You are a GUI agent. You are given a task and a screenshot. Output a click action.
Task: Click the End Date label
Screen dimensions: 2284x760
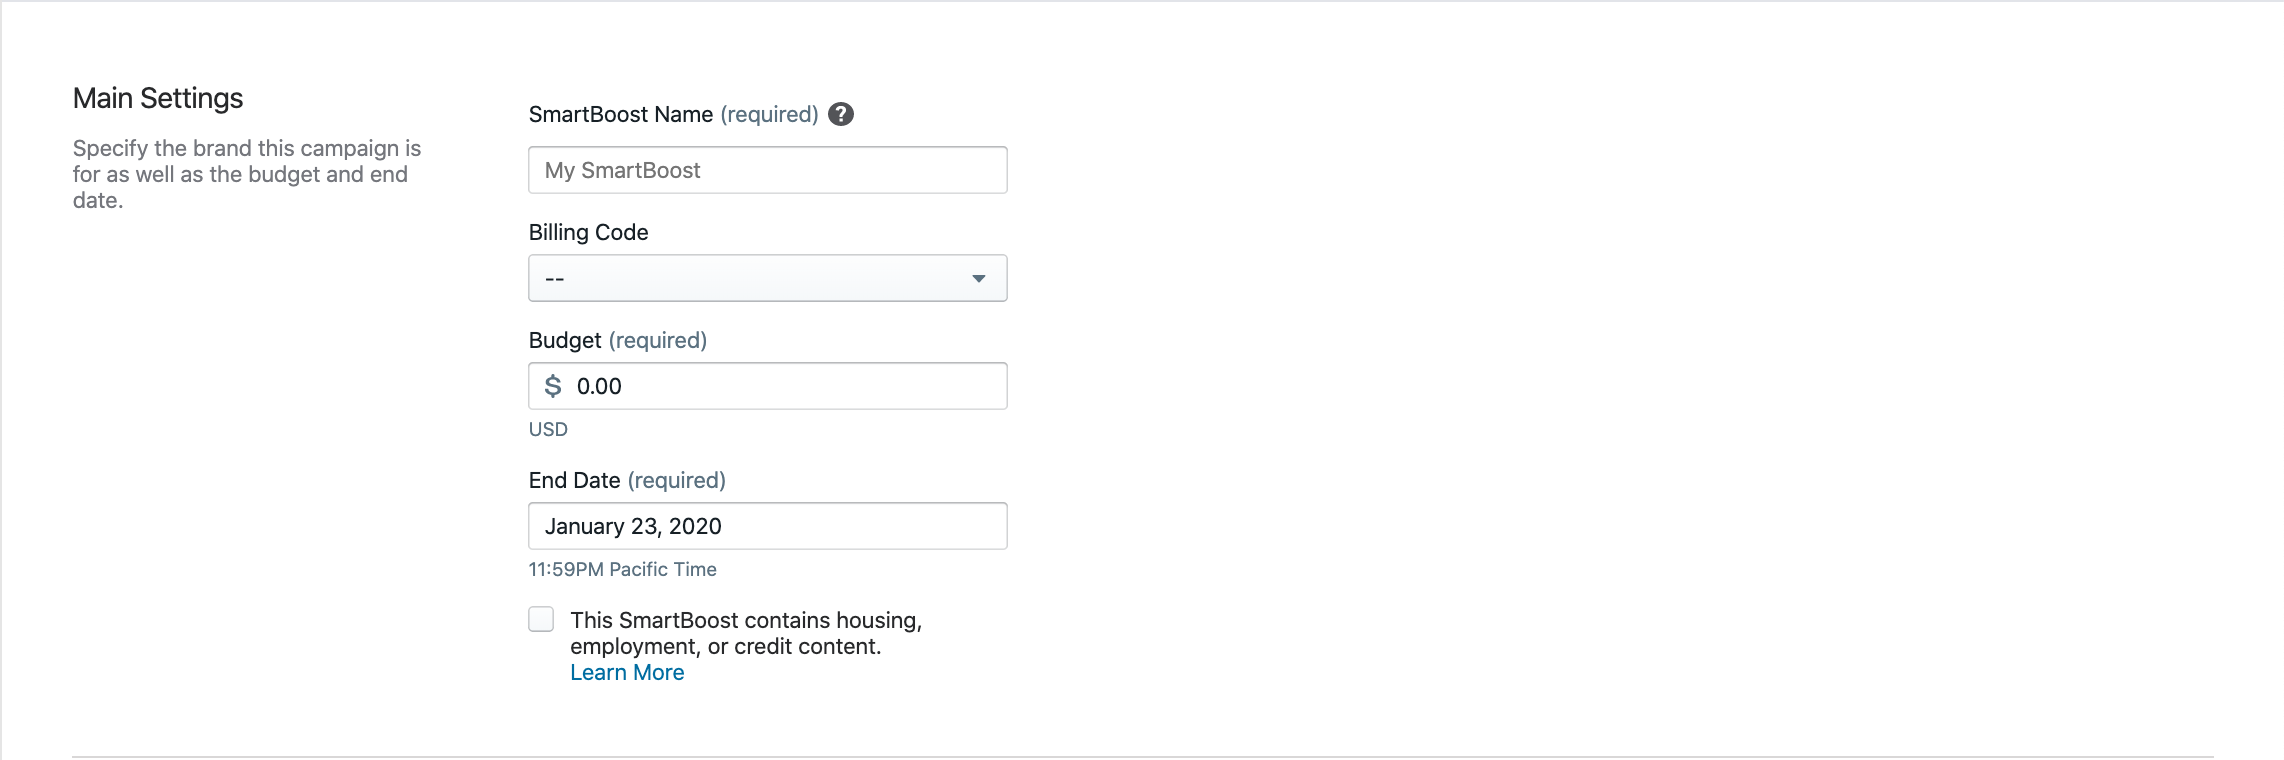tap(574, 480)
